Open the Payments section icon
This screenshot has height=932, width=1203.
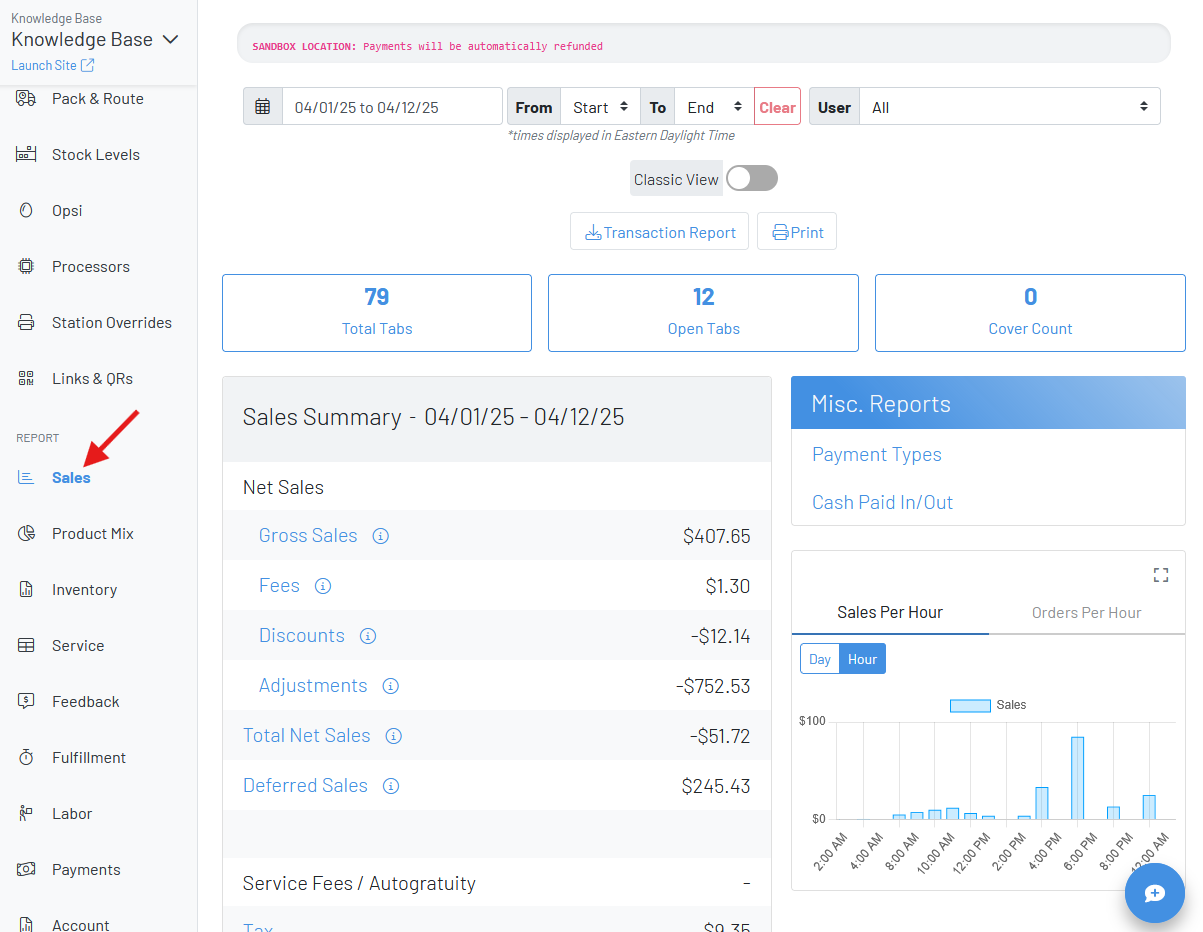click(26, 869)
